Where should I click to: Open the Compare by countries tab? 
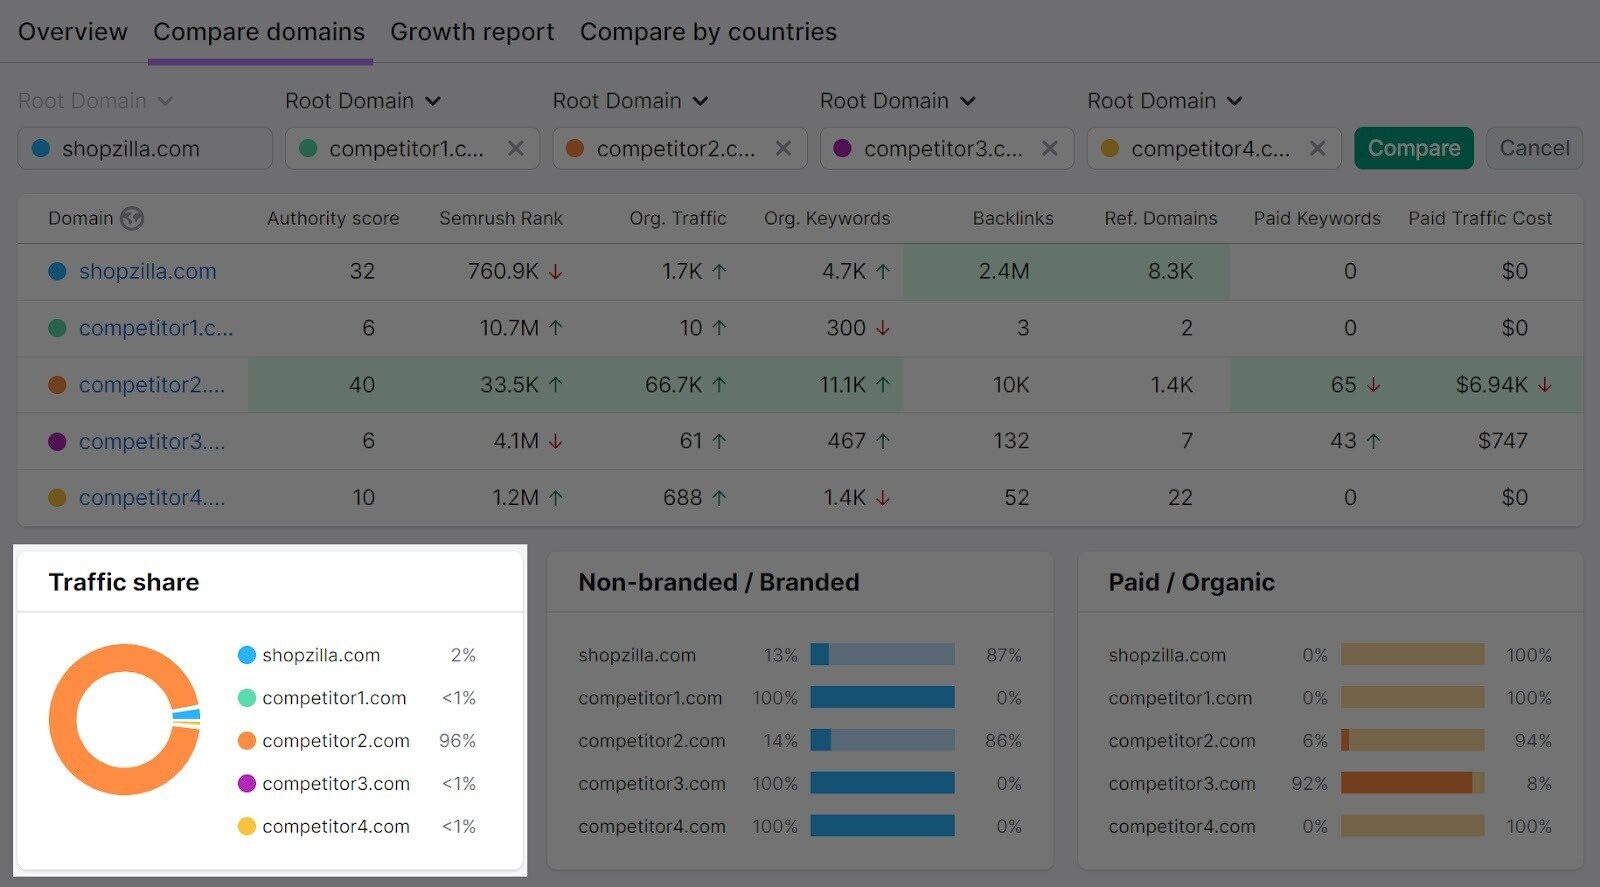708,31
